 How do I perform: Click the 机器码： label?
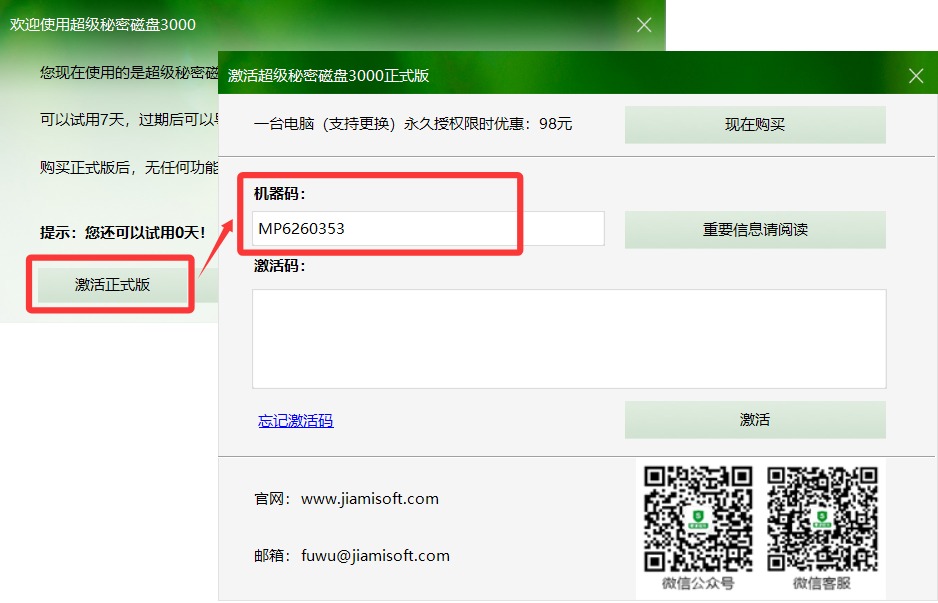[x=279, y=194]
